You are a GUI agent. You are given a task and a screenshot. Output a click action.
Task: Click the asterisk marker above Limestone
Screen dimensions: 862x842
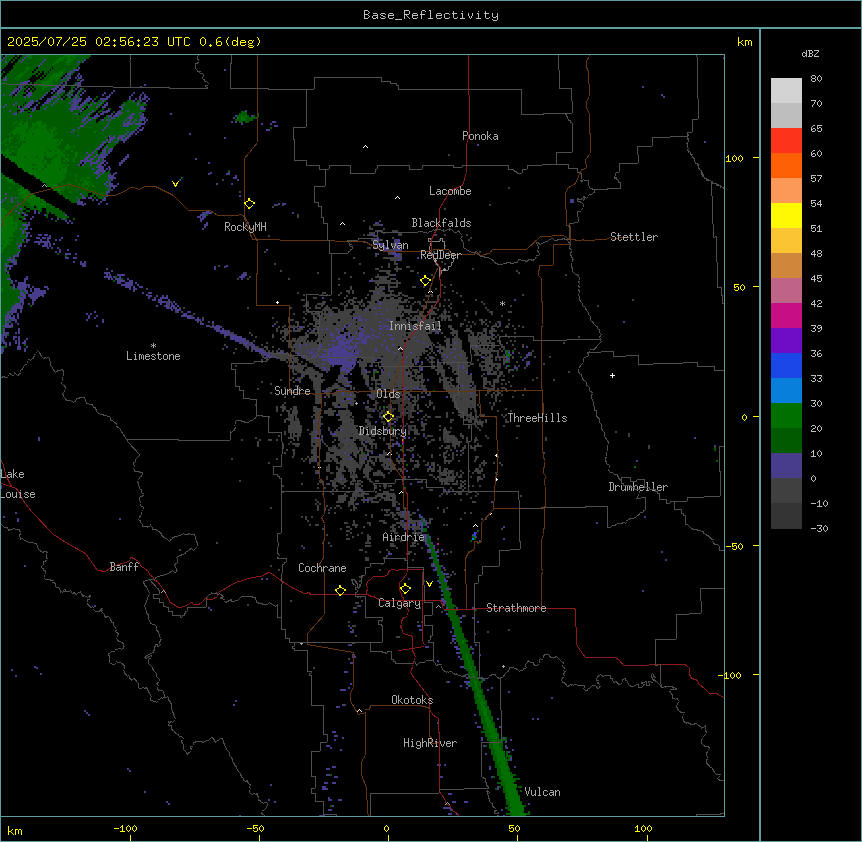click(x=153, y=346)
